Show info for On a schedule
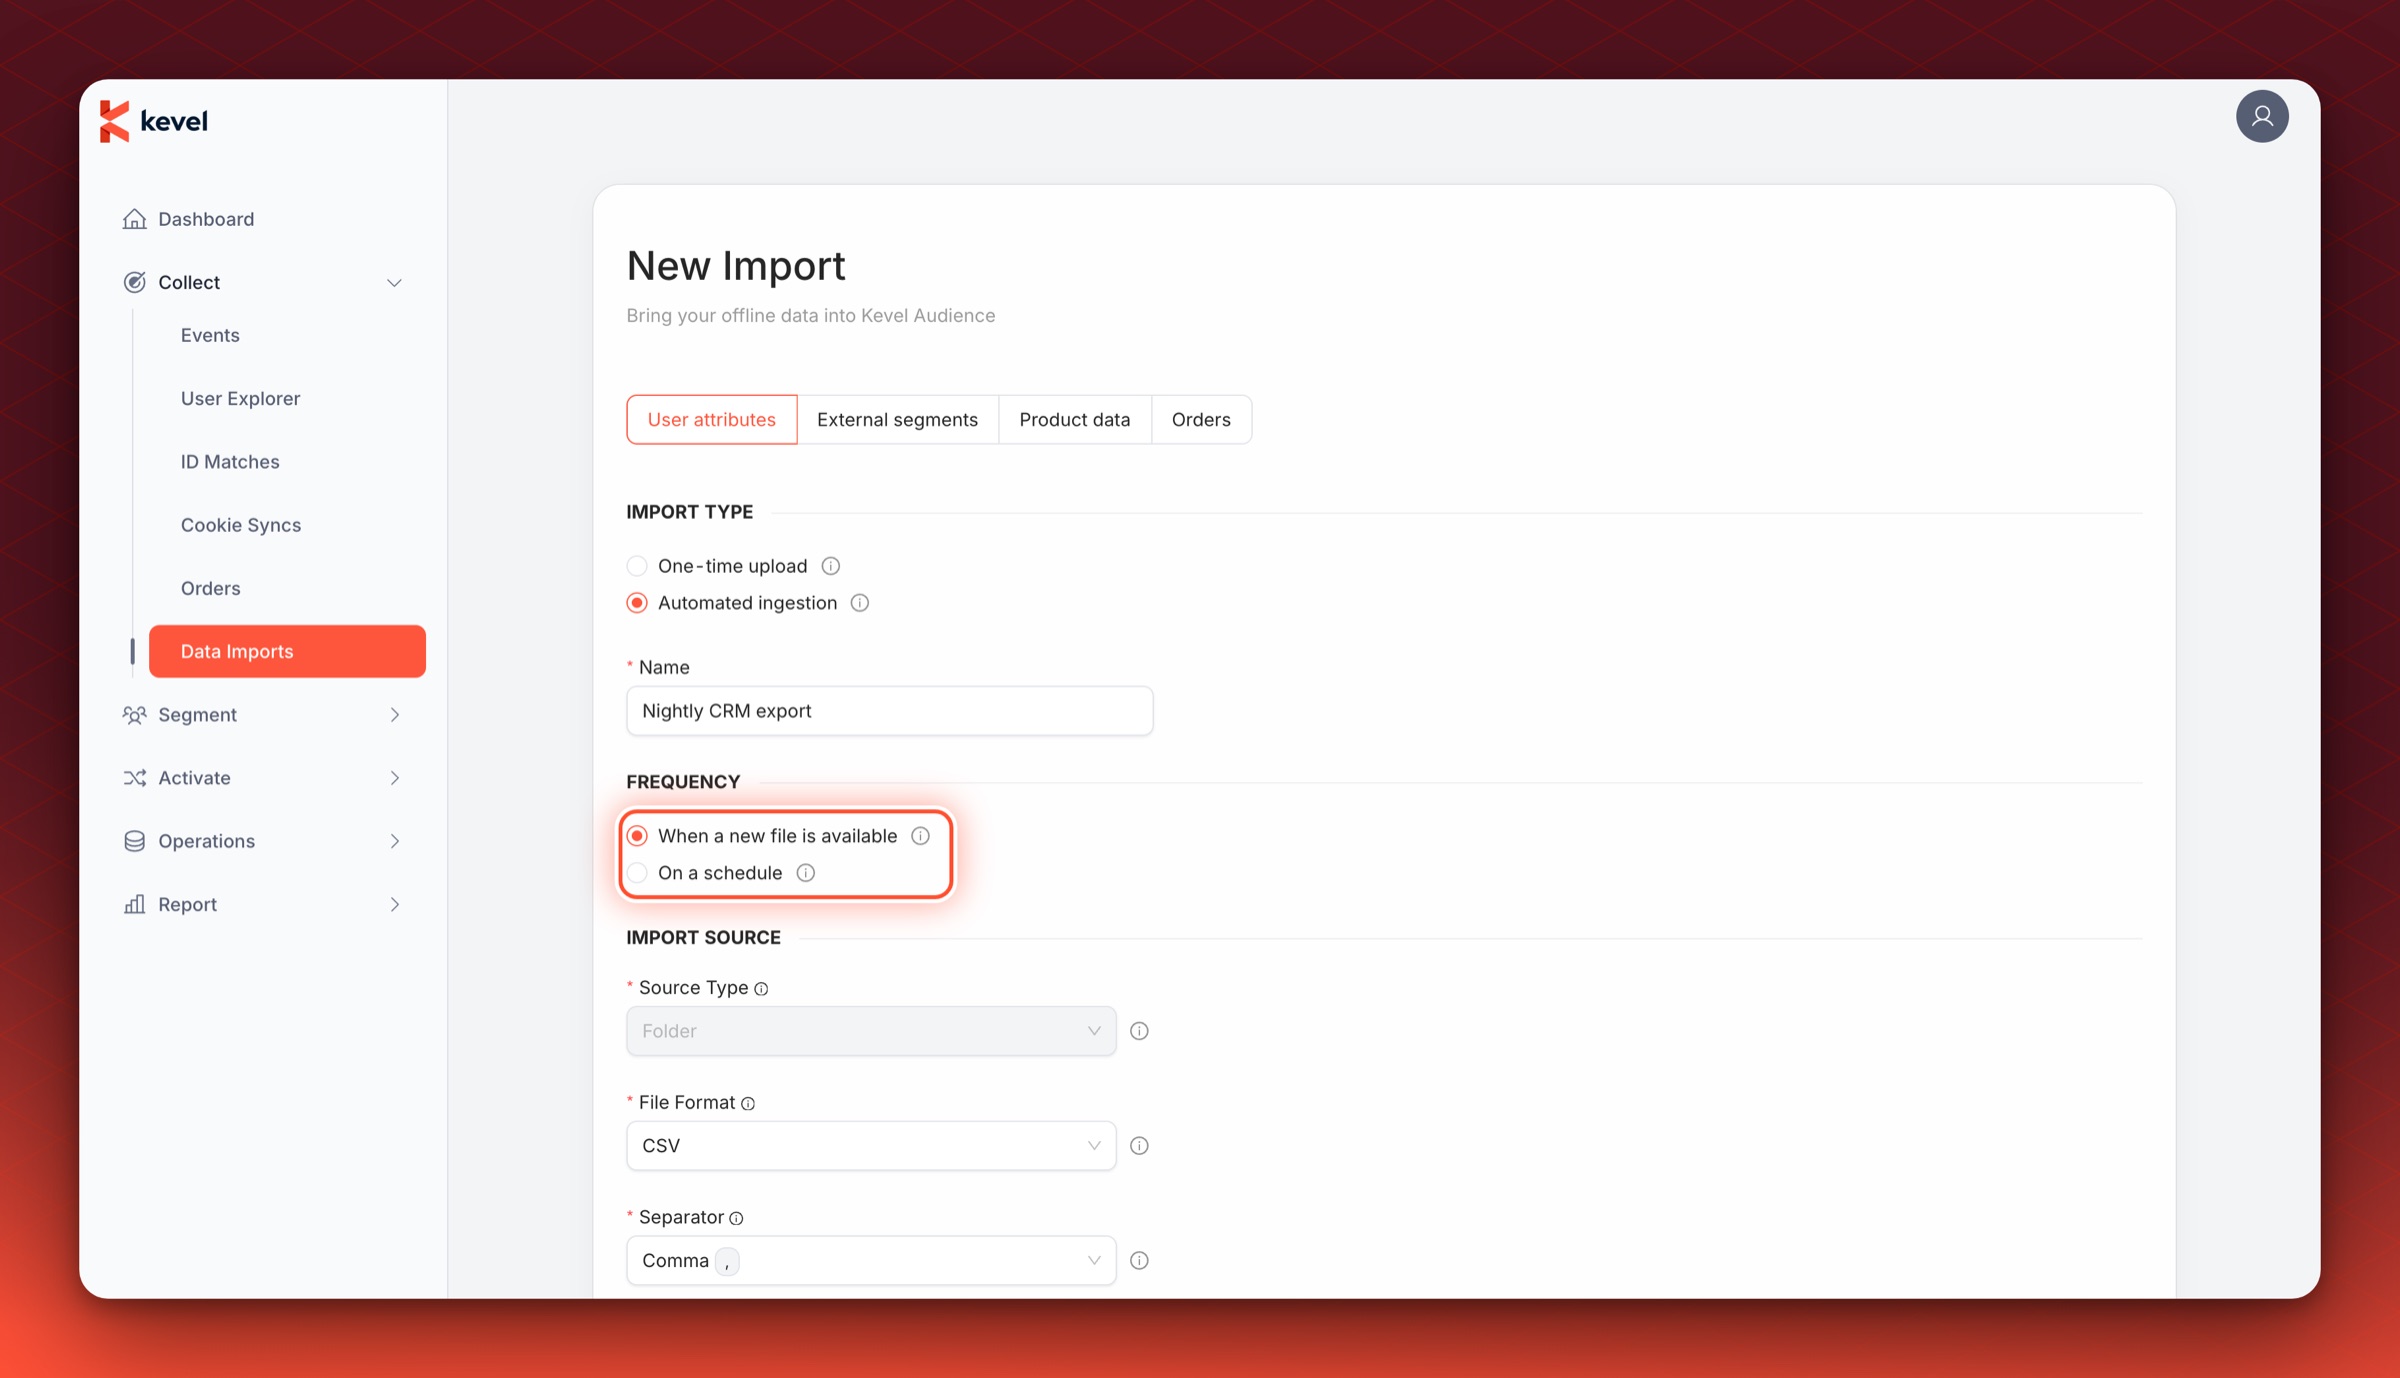 [x=805, y=873]
